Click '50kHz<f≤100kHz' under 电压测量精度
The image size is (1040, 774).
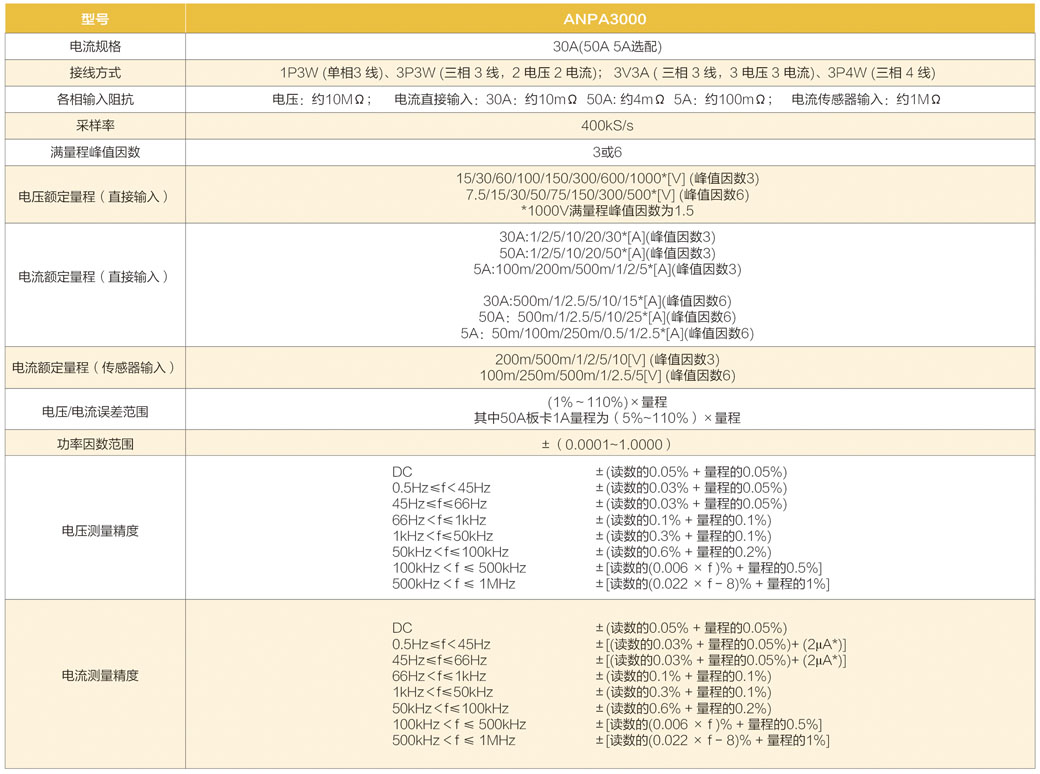click(450, 552)
